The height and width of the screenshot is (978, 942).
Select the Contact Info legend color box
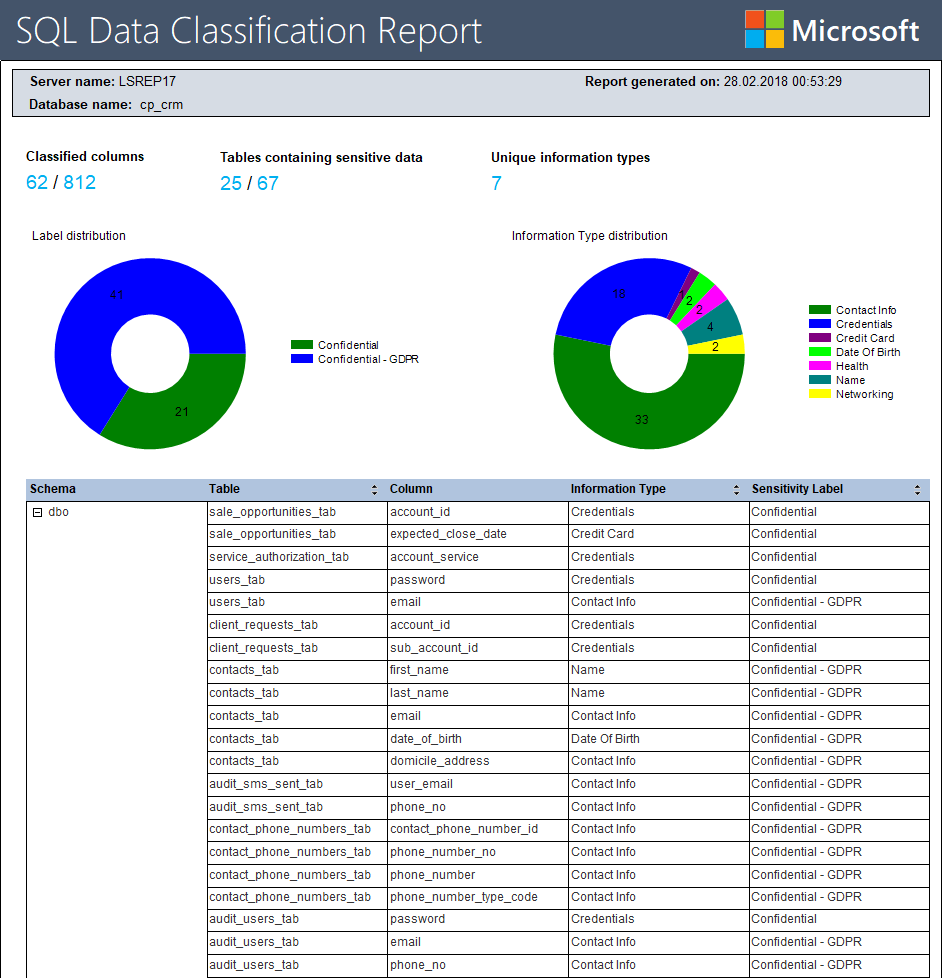(x=819, y=311)
